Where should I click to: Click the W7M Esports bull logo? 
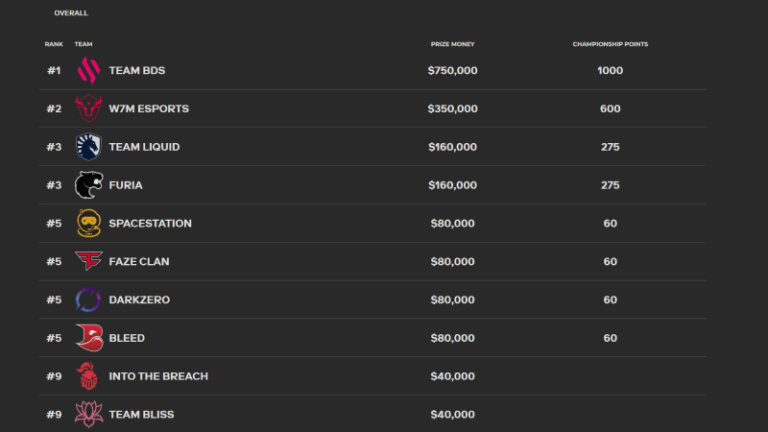click(88, 109)
